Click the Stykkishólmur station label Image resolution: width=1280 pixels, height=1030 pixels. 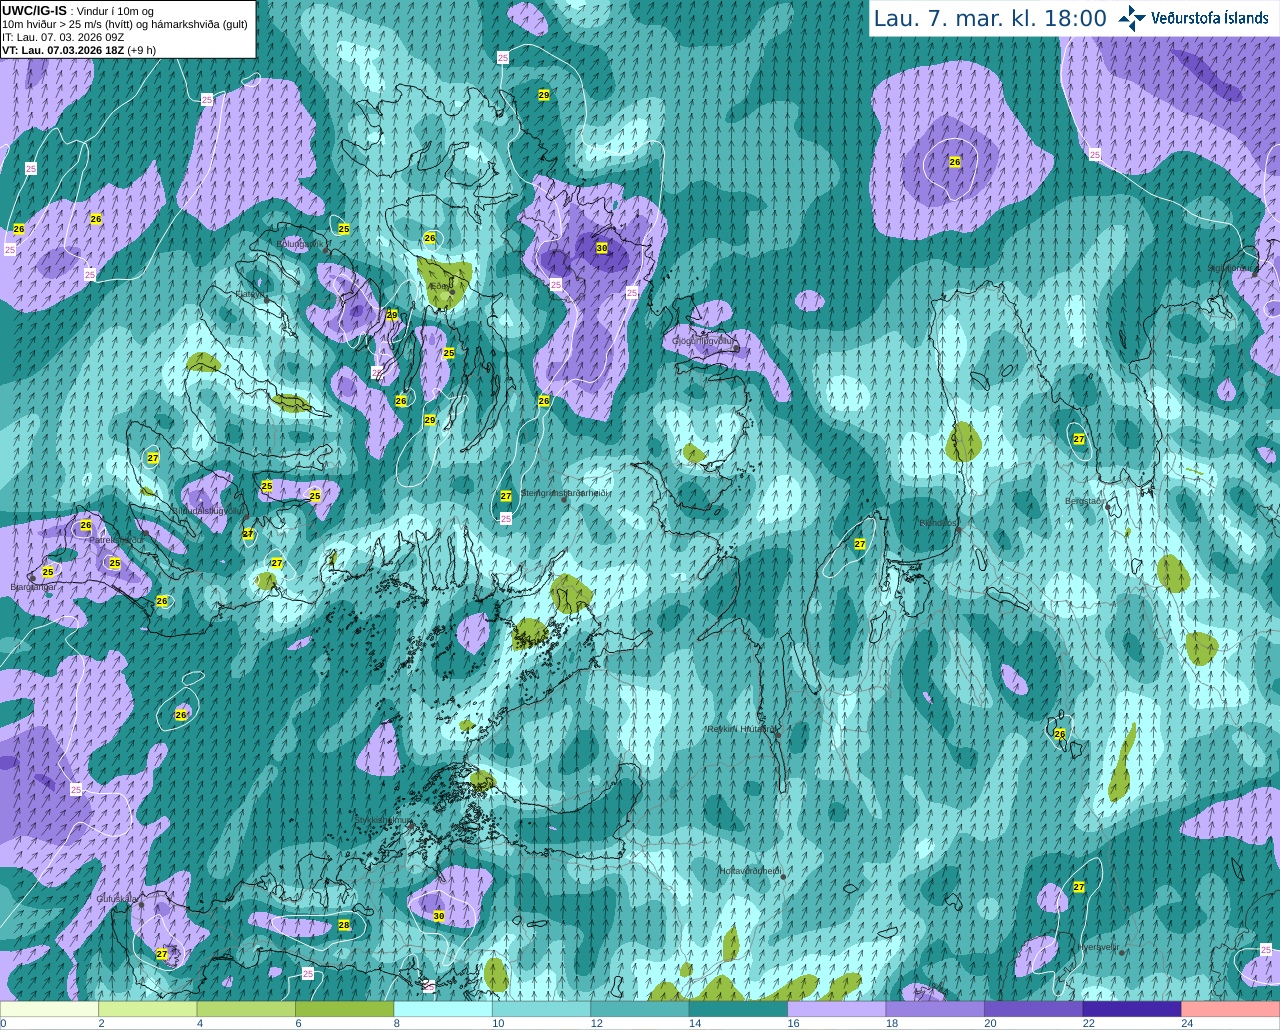click(x=383, y=820)
